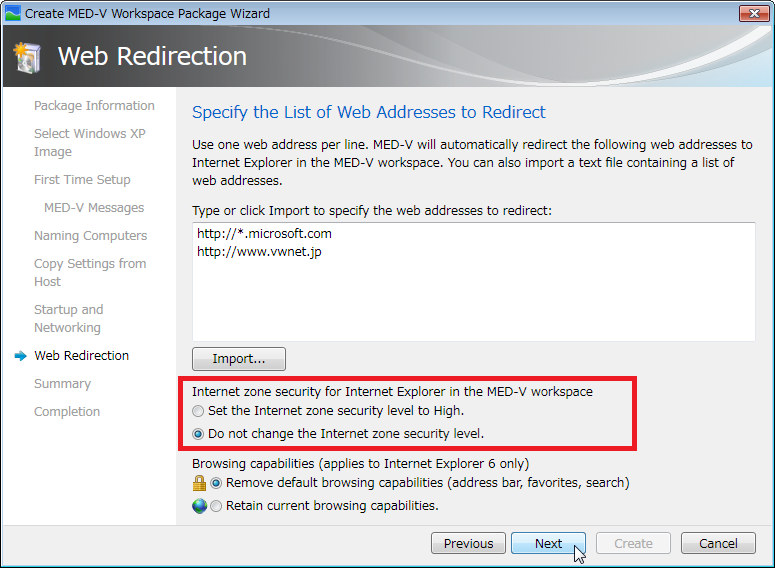Return to the Previous wizard page

click(x=468, y=543)
